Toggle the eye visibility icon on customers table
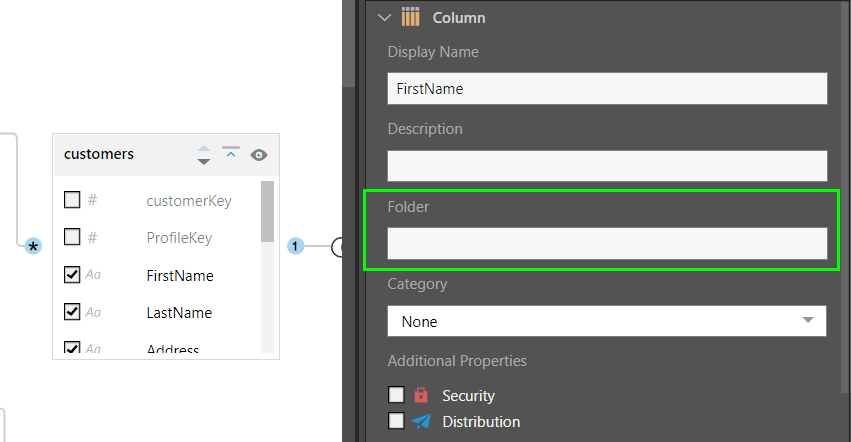The width and height of the screenshot is (851, 442). click(259, 155)
